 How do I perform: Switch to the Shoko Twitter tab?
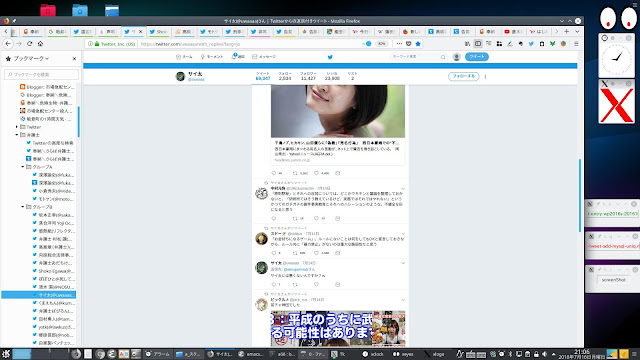coord(158,31)
